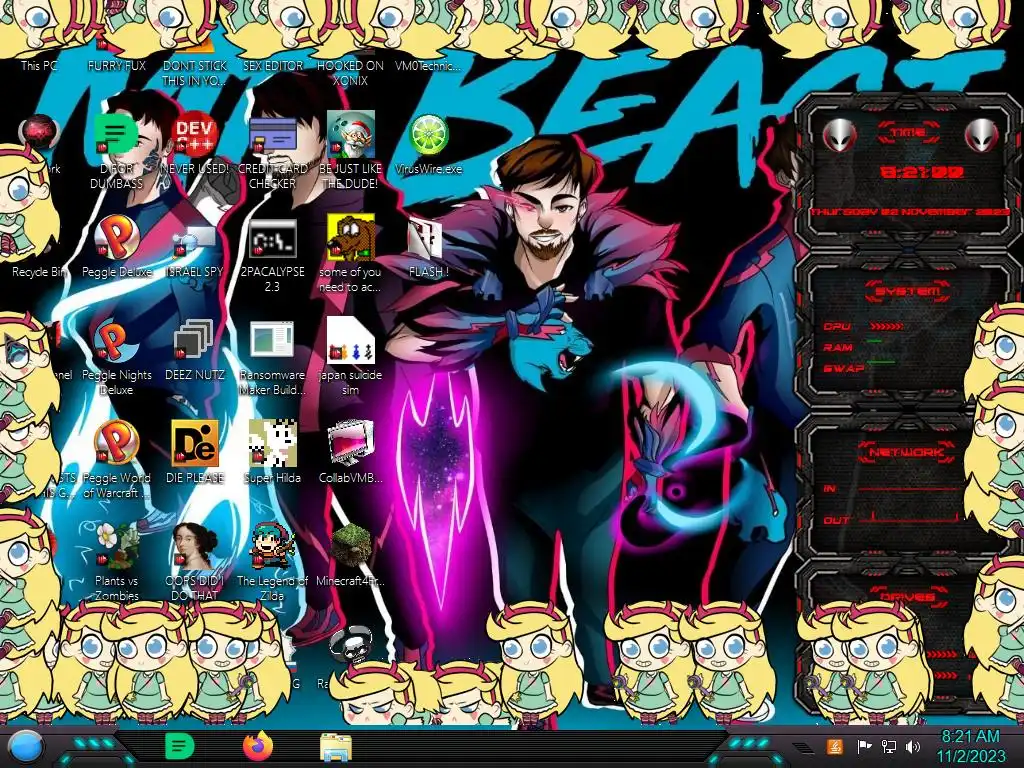1024x768 pixels.
Task: Open the taskbar clock showing 8:21 AM
Action: [970, 746]
